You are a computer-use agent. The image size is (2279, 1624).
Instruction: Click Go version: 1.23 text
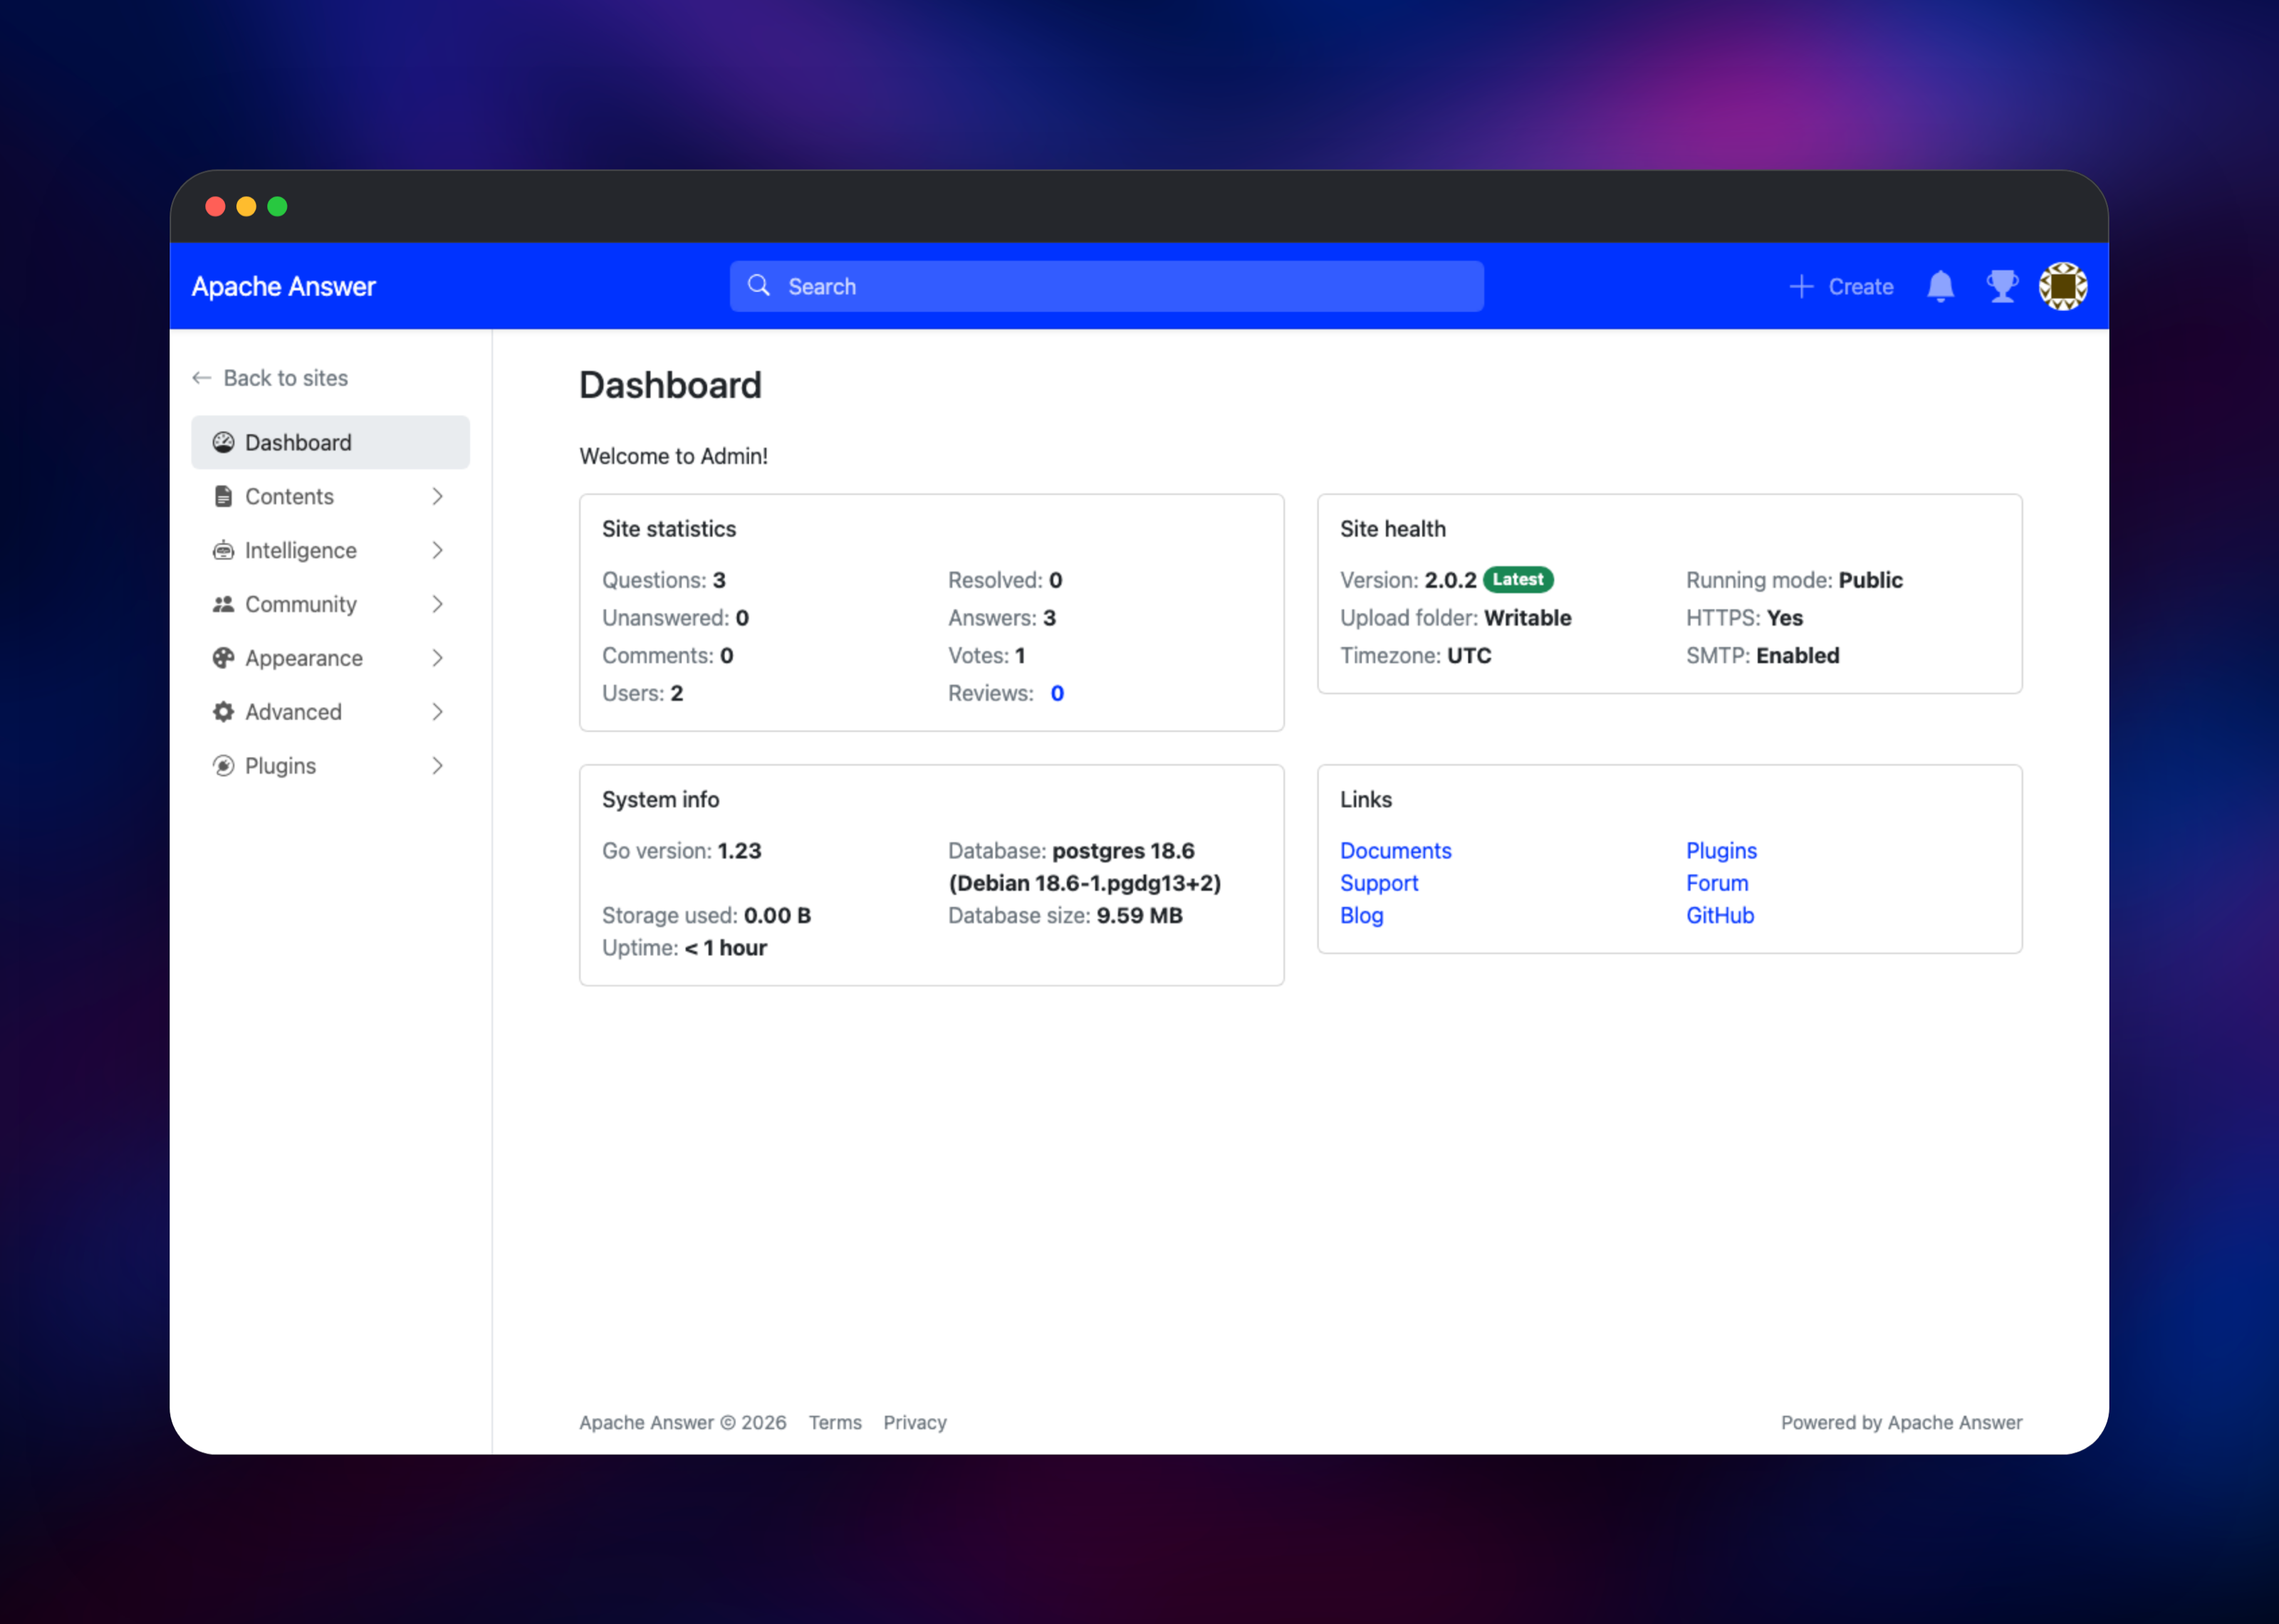[682, 851]
